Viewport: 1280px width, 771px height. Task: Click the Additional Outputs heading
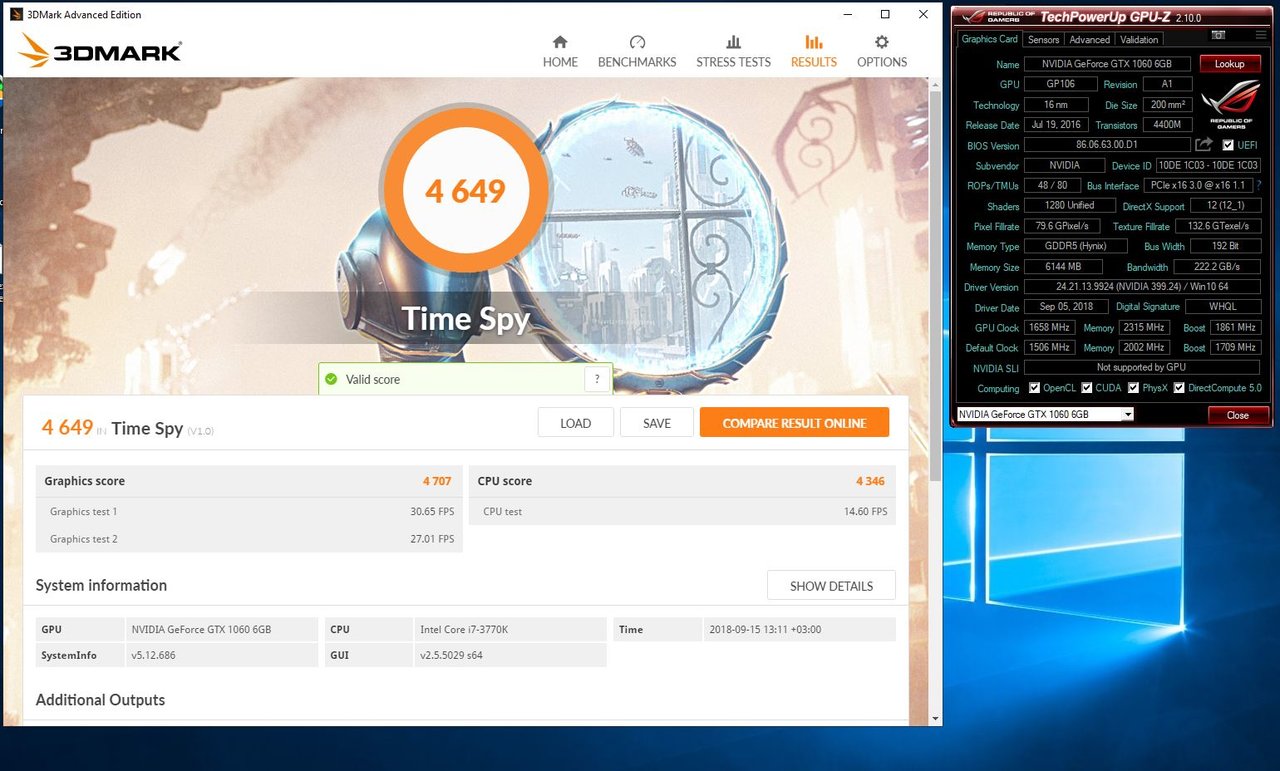[x=100, y=700]
